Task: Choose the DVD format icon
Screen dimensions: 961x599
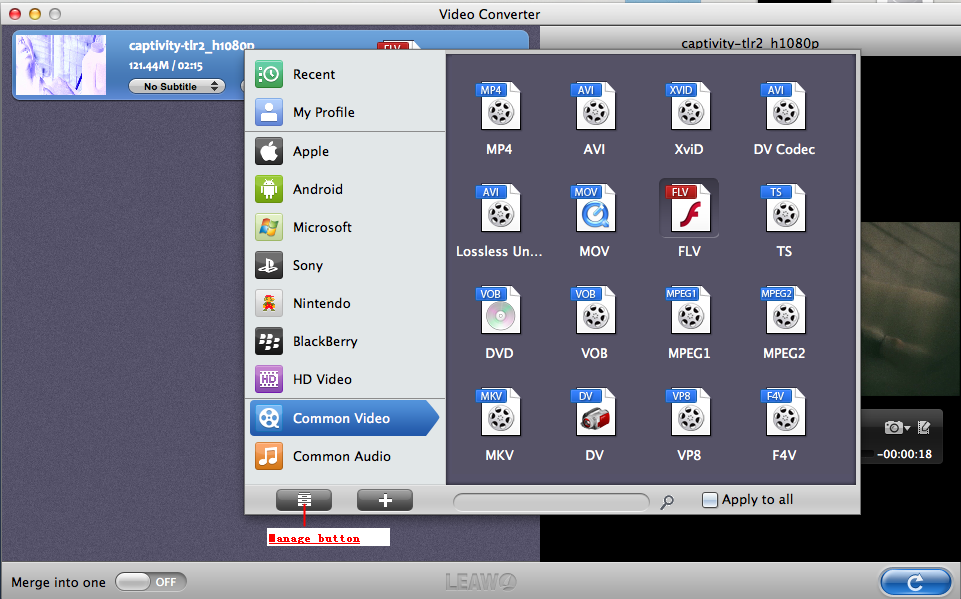Action: tap(499, 311)
